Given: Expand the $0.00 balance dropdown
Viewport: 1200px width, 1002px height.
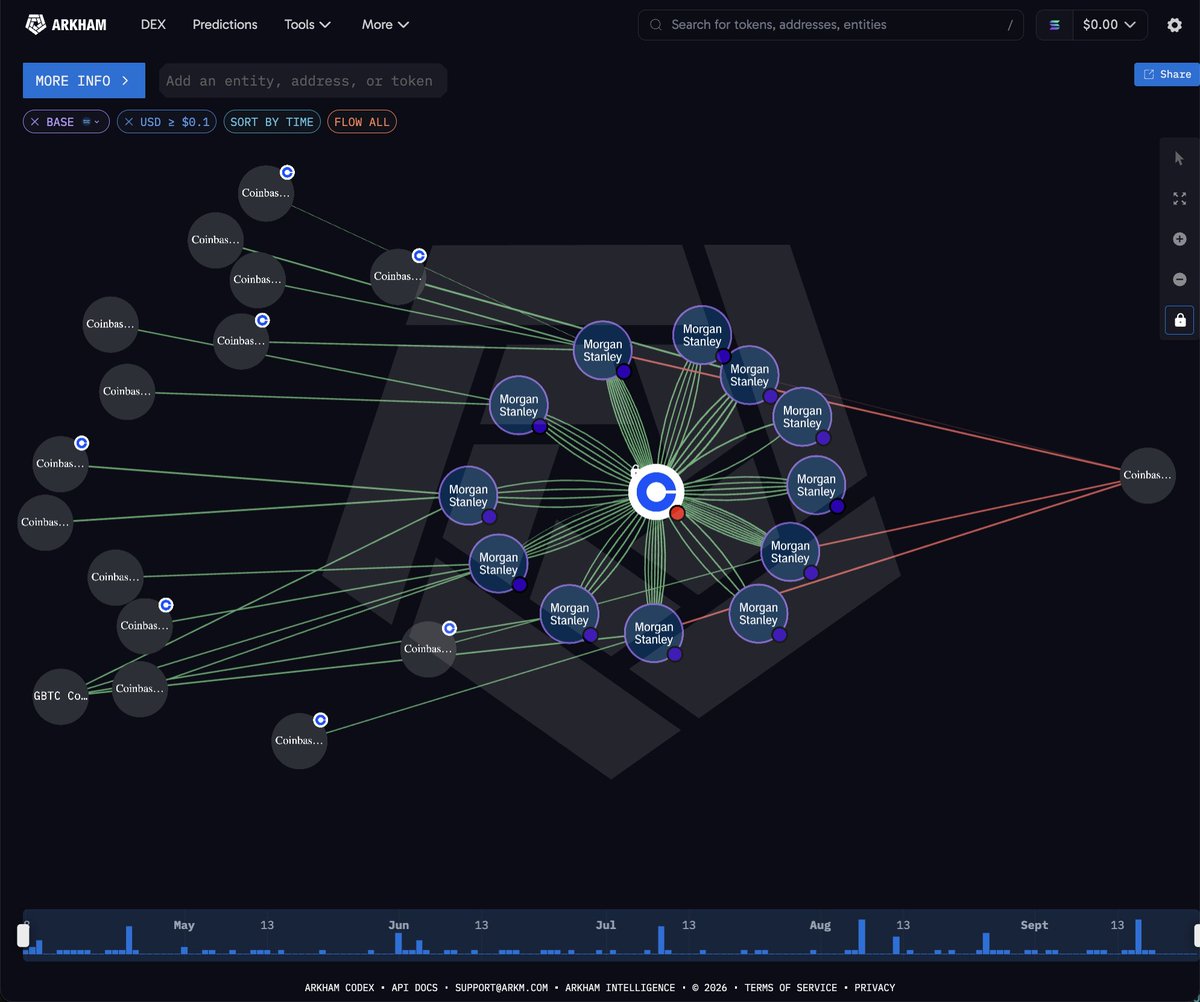Looking at the screenshot, I should [1110, 25].
